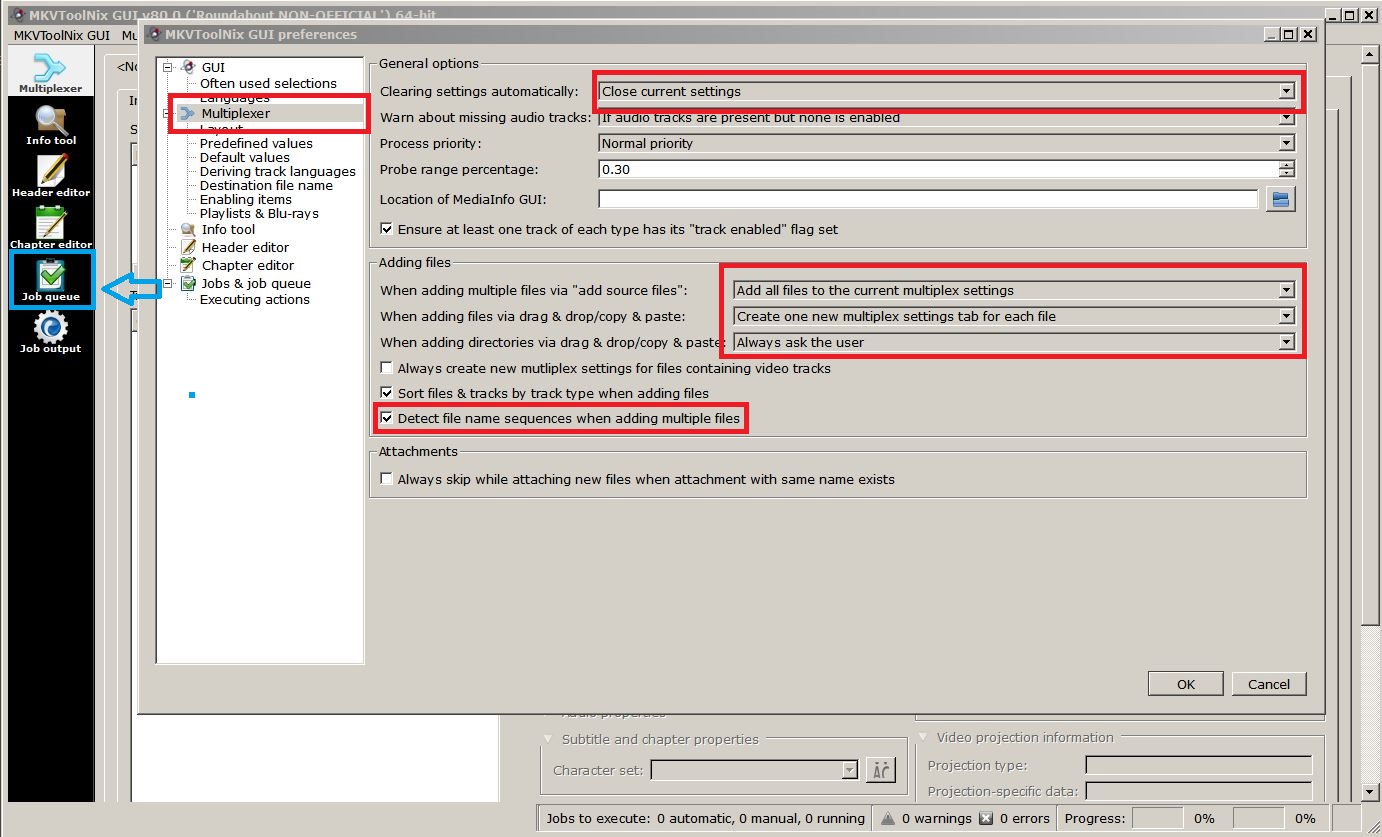Select 'Enabling items' in tree
This screenshot has width=1382, height=837.
click(x=246, y=199)
